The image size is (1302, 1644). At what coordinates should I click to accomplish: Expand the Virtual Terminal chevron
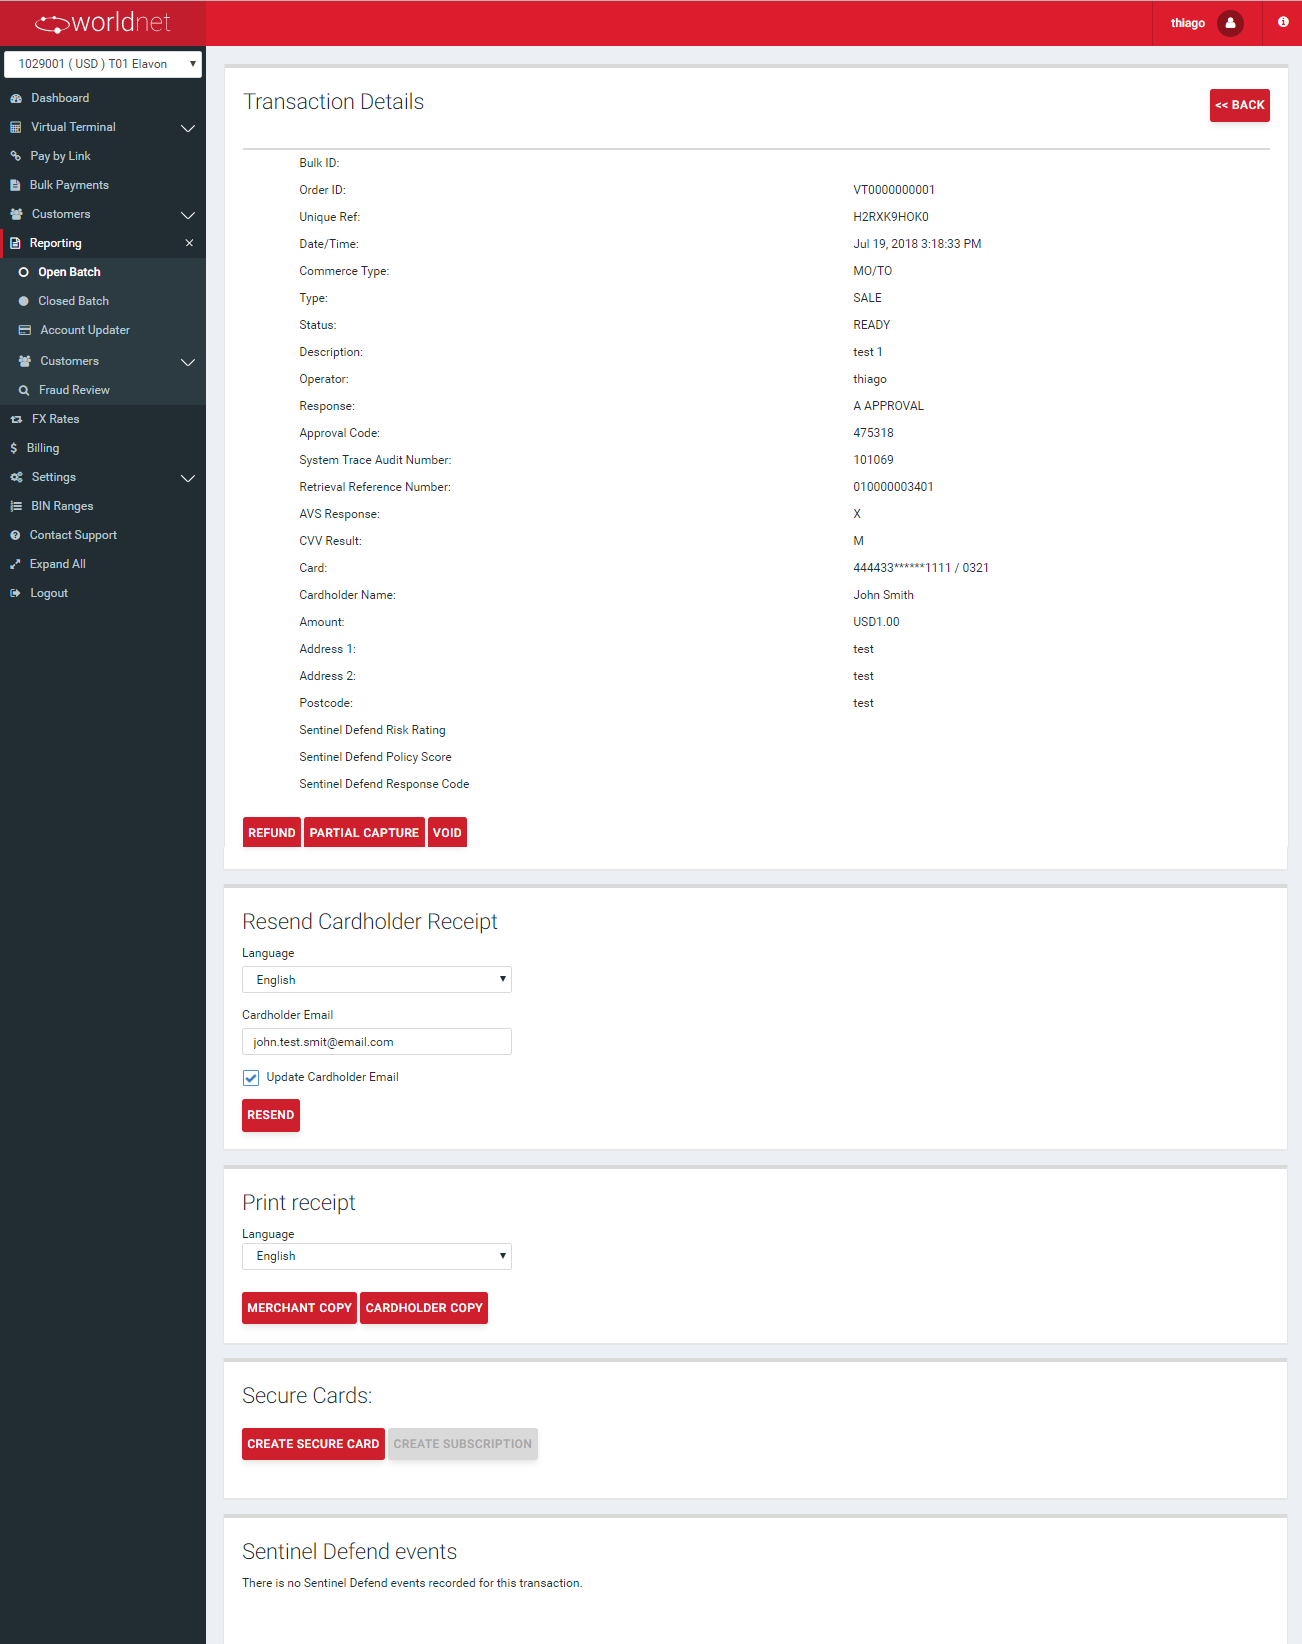[187, 128]
